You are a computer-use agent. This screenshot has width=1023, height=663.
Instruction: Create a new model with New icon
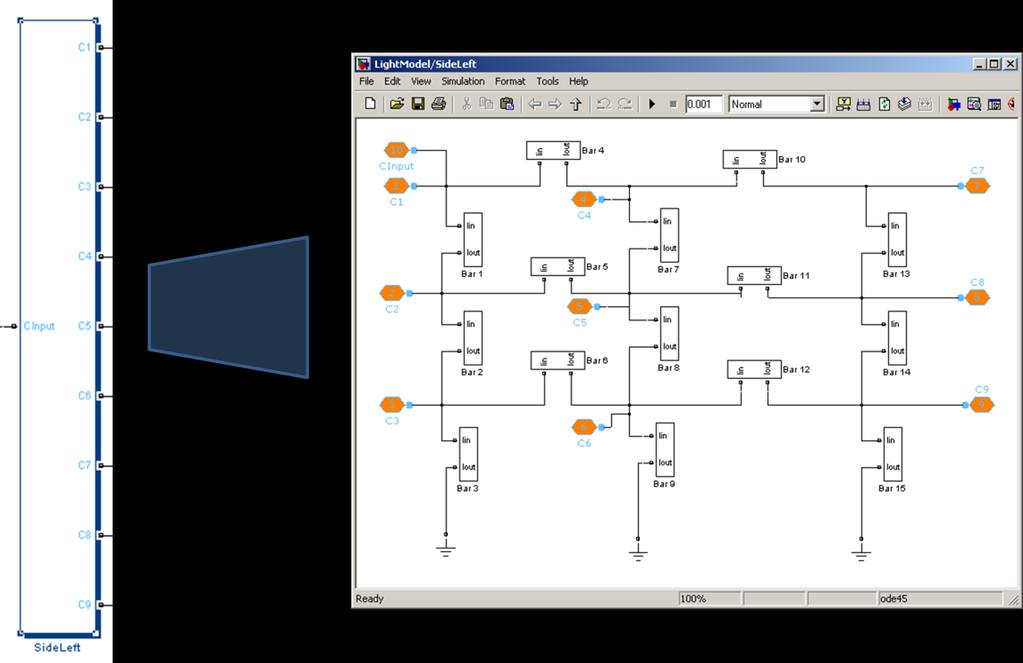coord(370,104)
